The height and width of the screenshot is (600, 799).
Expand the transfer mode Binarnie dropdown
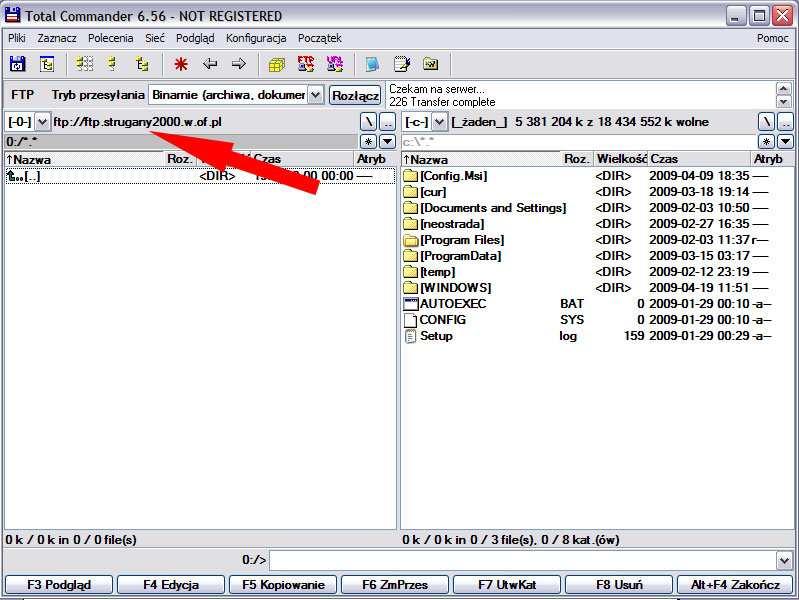click(x=315, y=95)
